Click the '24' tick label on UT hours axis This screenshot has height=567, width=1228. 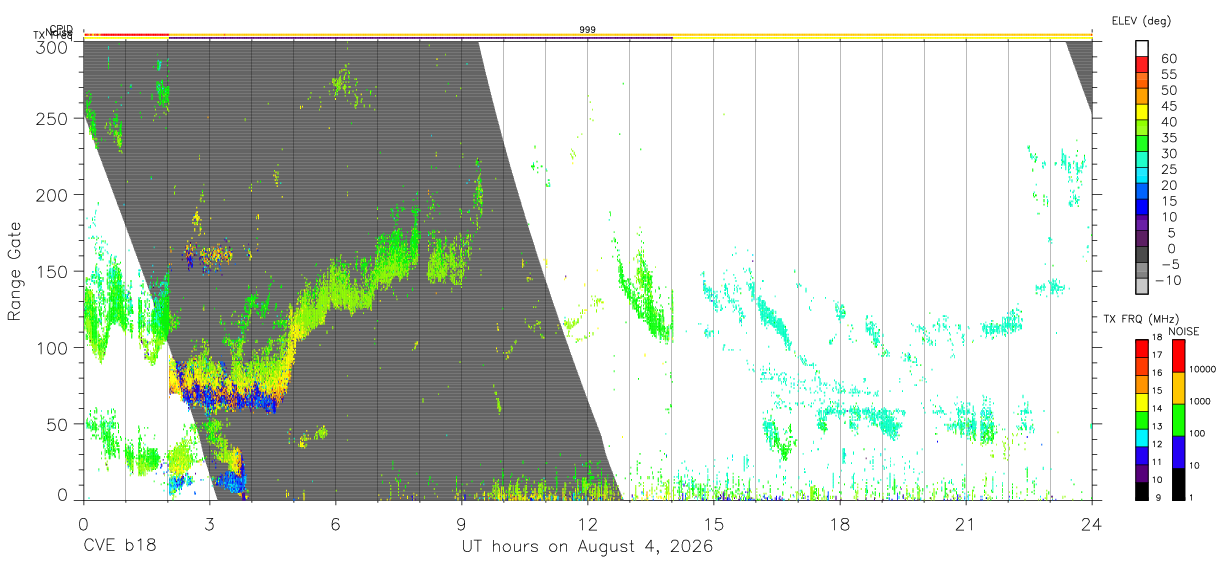point(1092,524)
